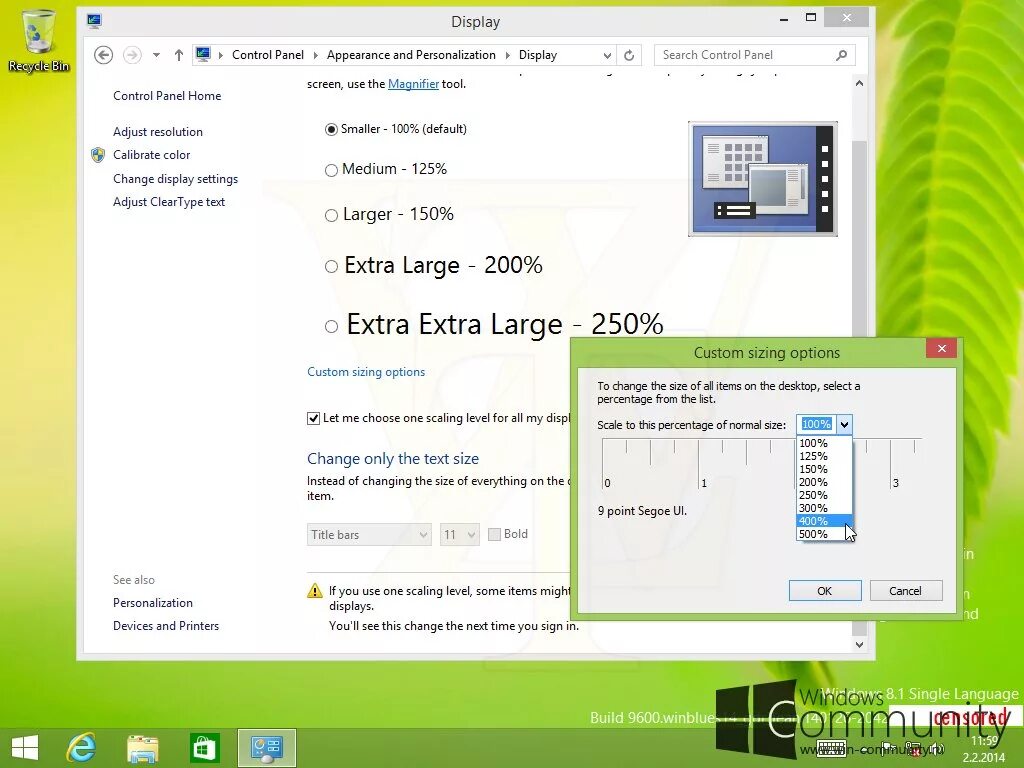Choose 300% from the scale list
The width and height of the screenshot is (1024, 768).
coord(824,508)
